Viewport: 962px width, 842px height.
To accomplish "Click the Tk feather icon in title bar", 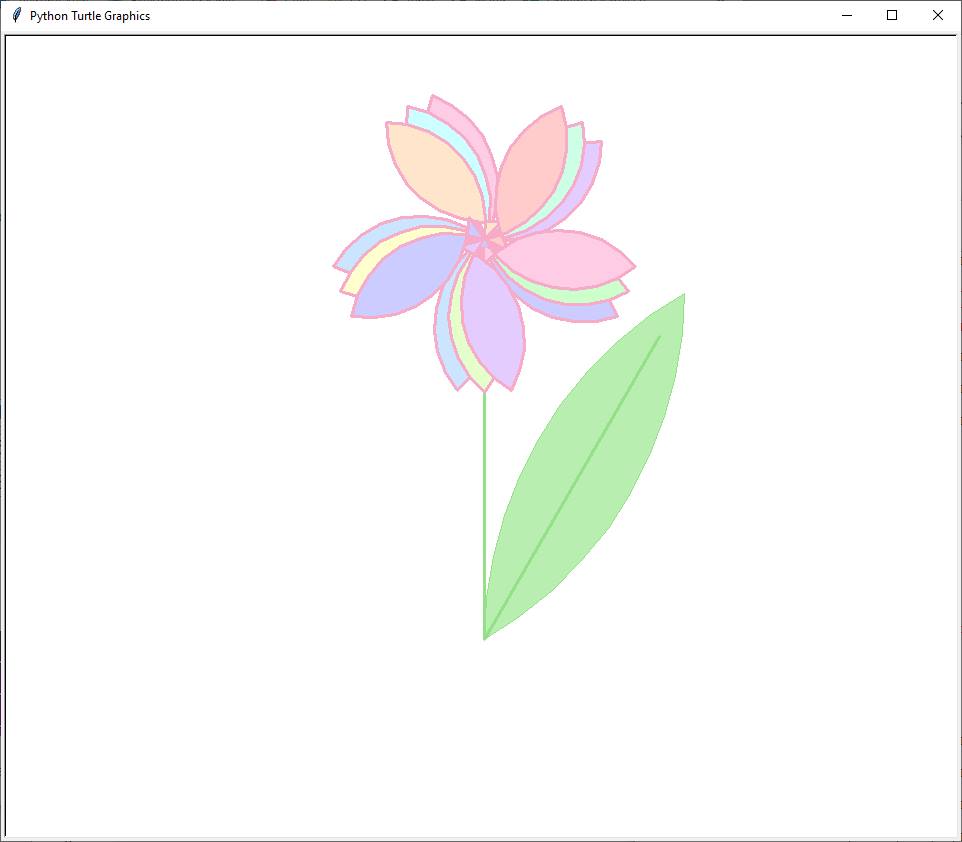I will [x=16, y=15].
